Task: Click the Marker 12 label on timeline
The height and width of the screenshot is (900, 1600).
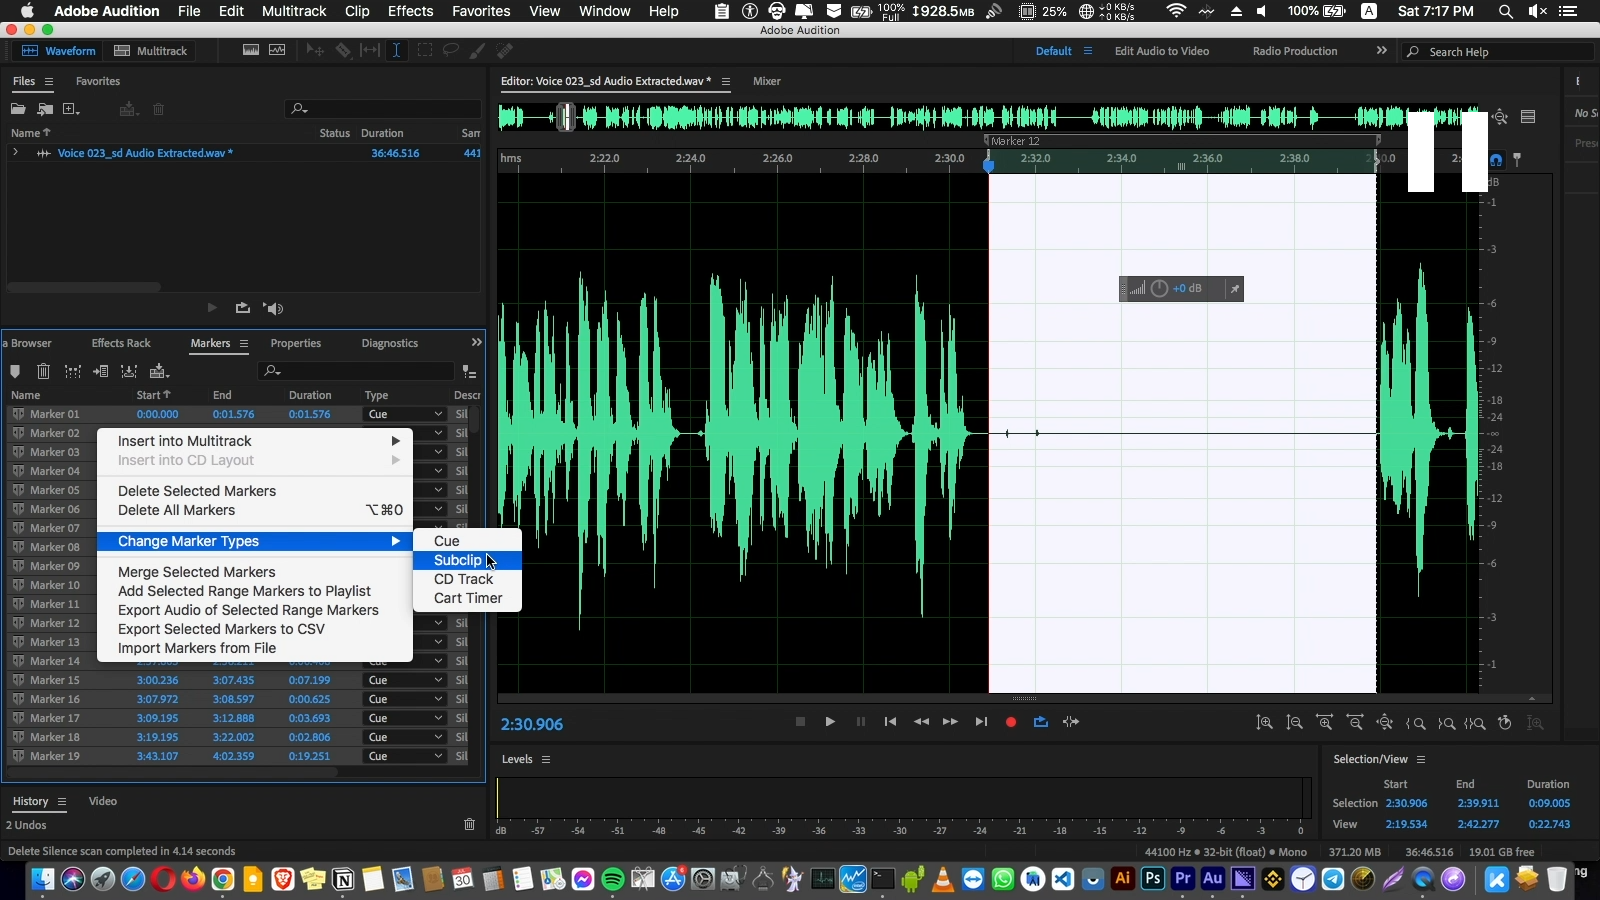Action: pos(1016,141)
